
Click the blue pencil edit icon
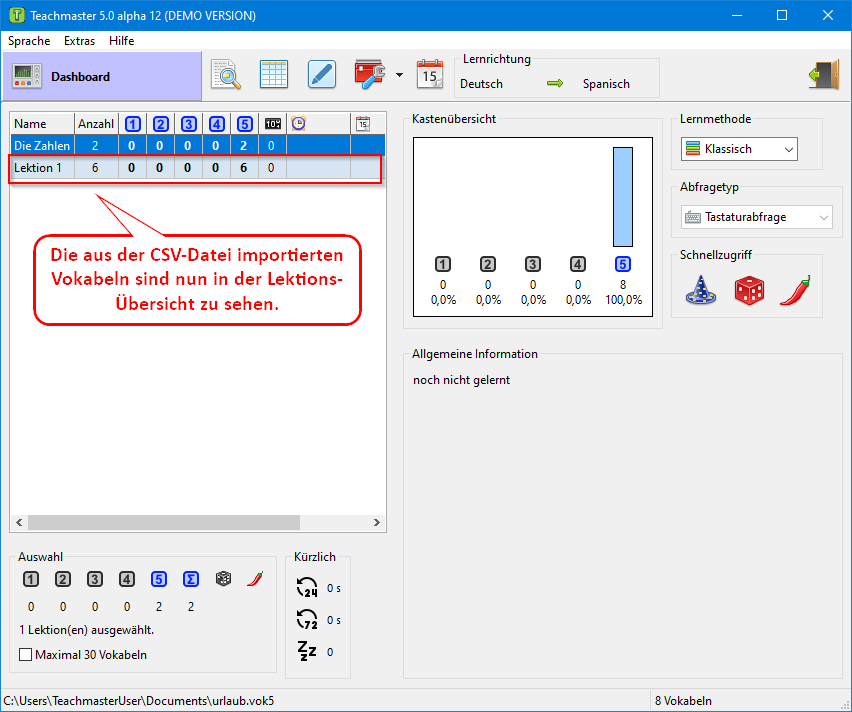point(321,75)
